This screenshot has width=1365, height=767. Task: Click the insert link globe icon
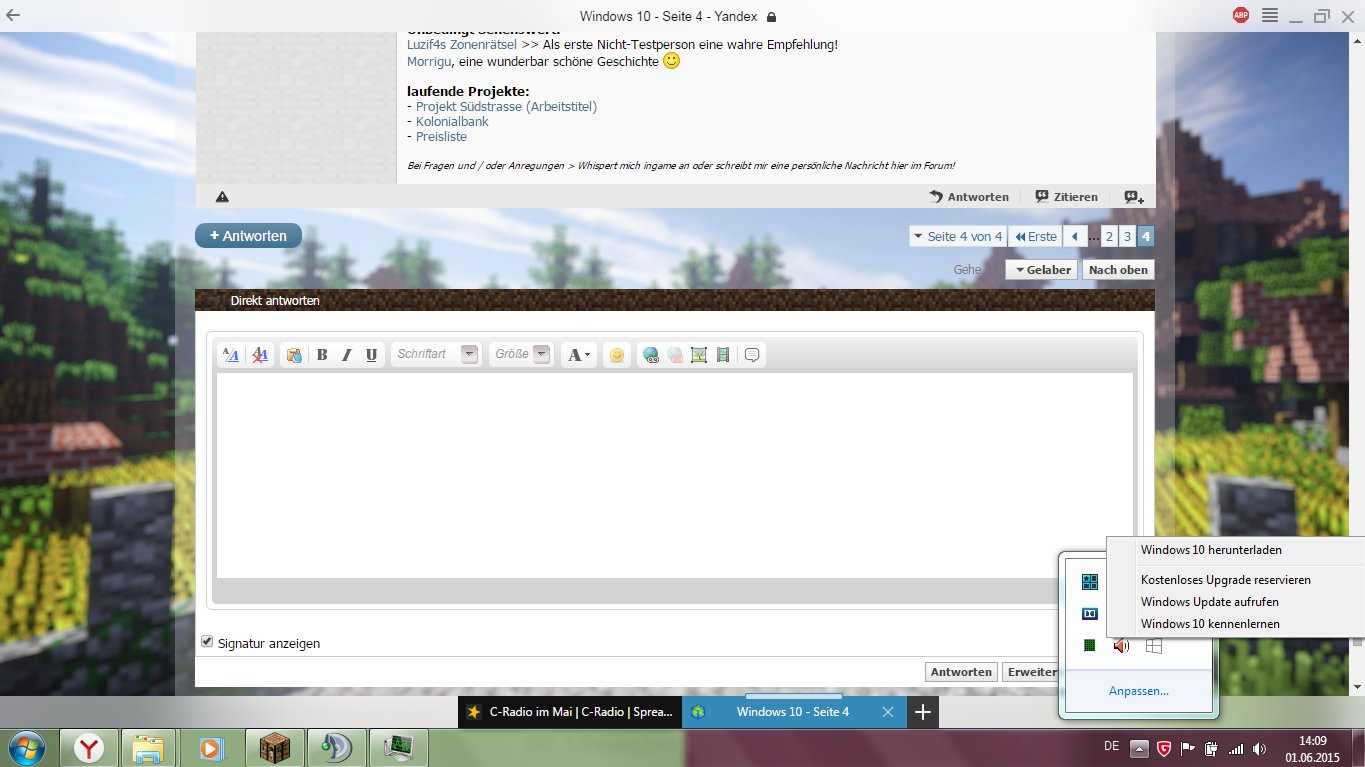651,355
